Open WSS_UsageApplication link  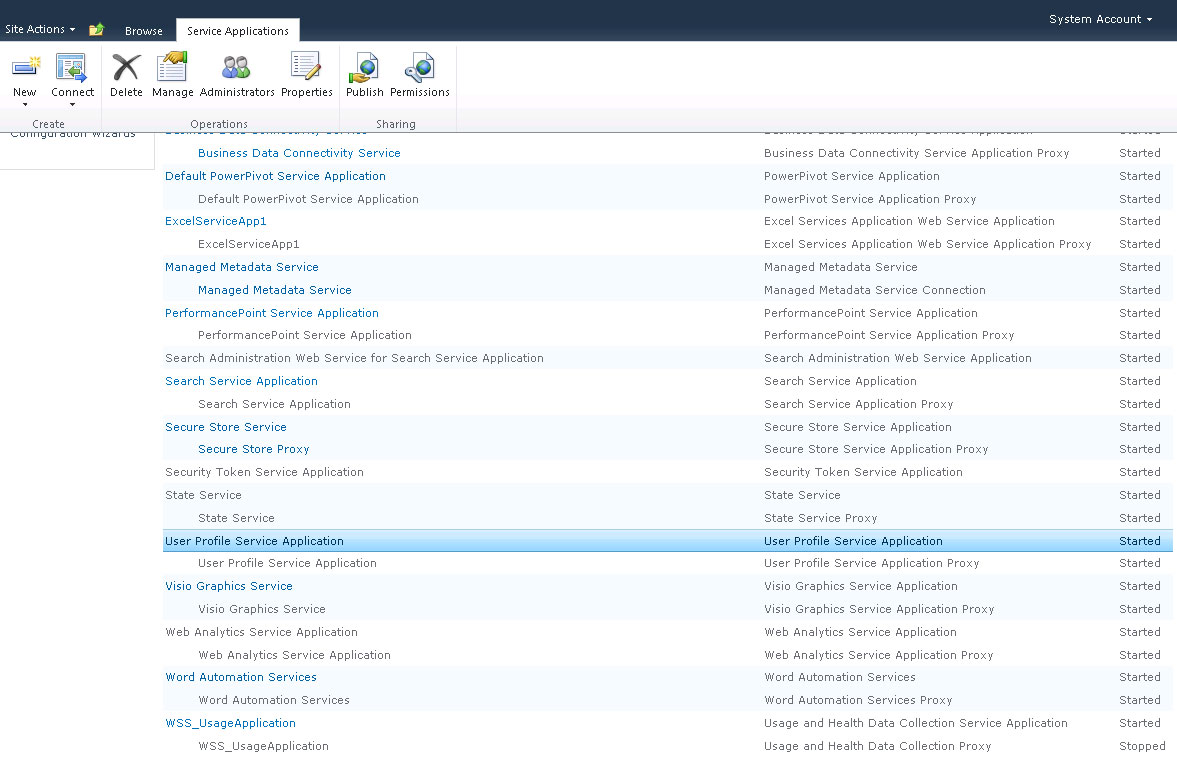click(230, 722)
